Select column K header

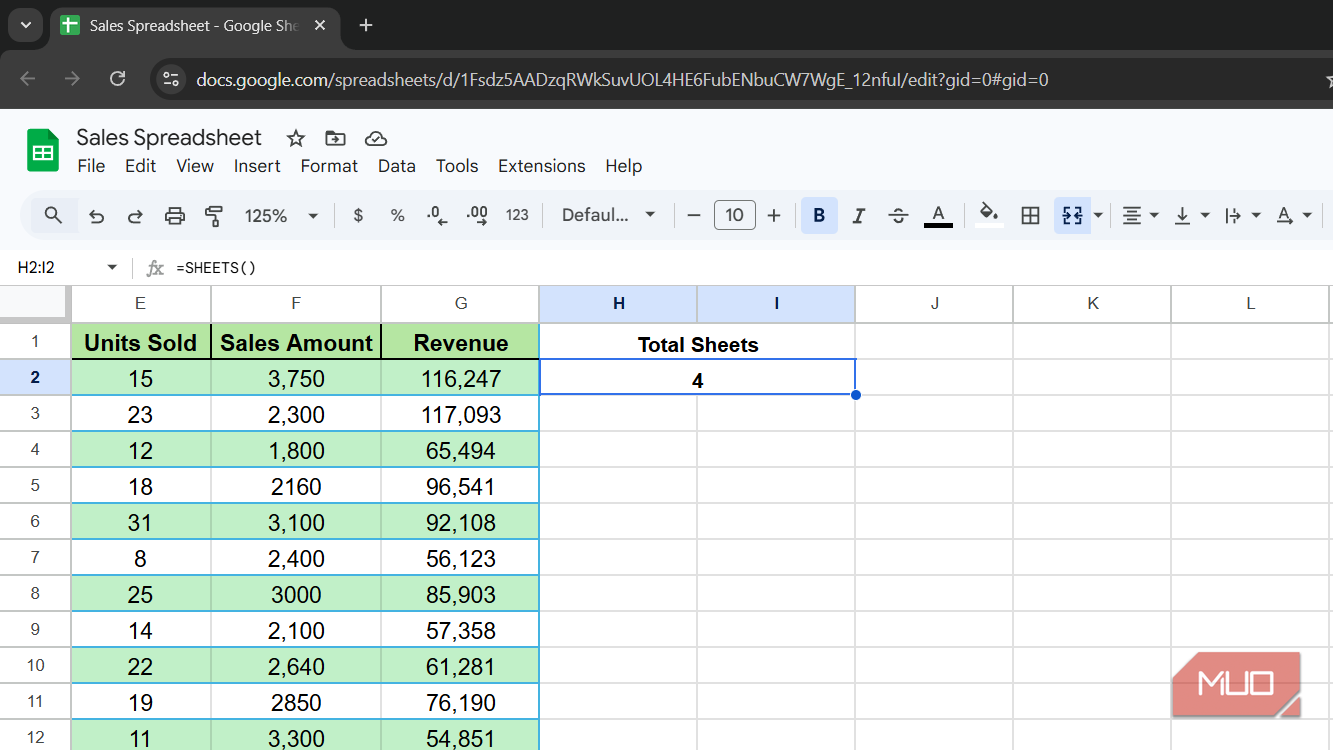coord(1092,304)
